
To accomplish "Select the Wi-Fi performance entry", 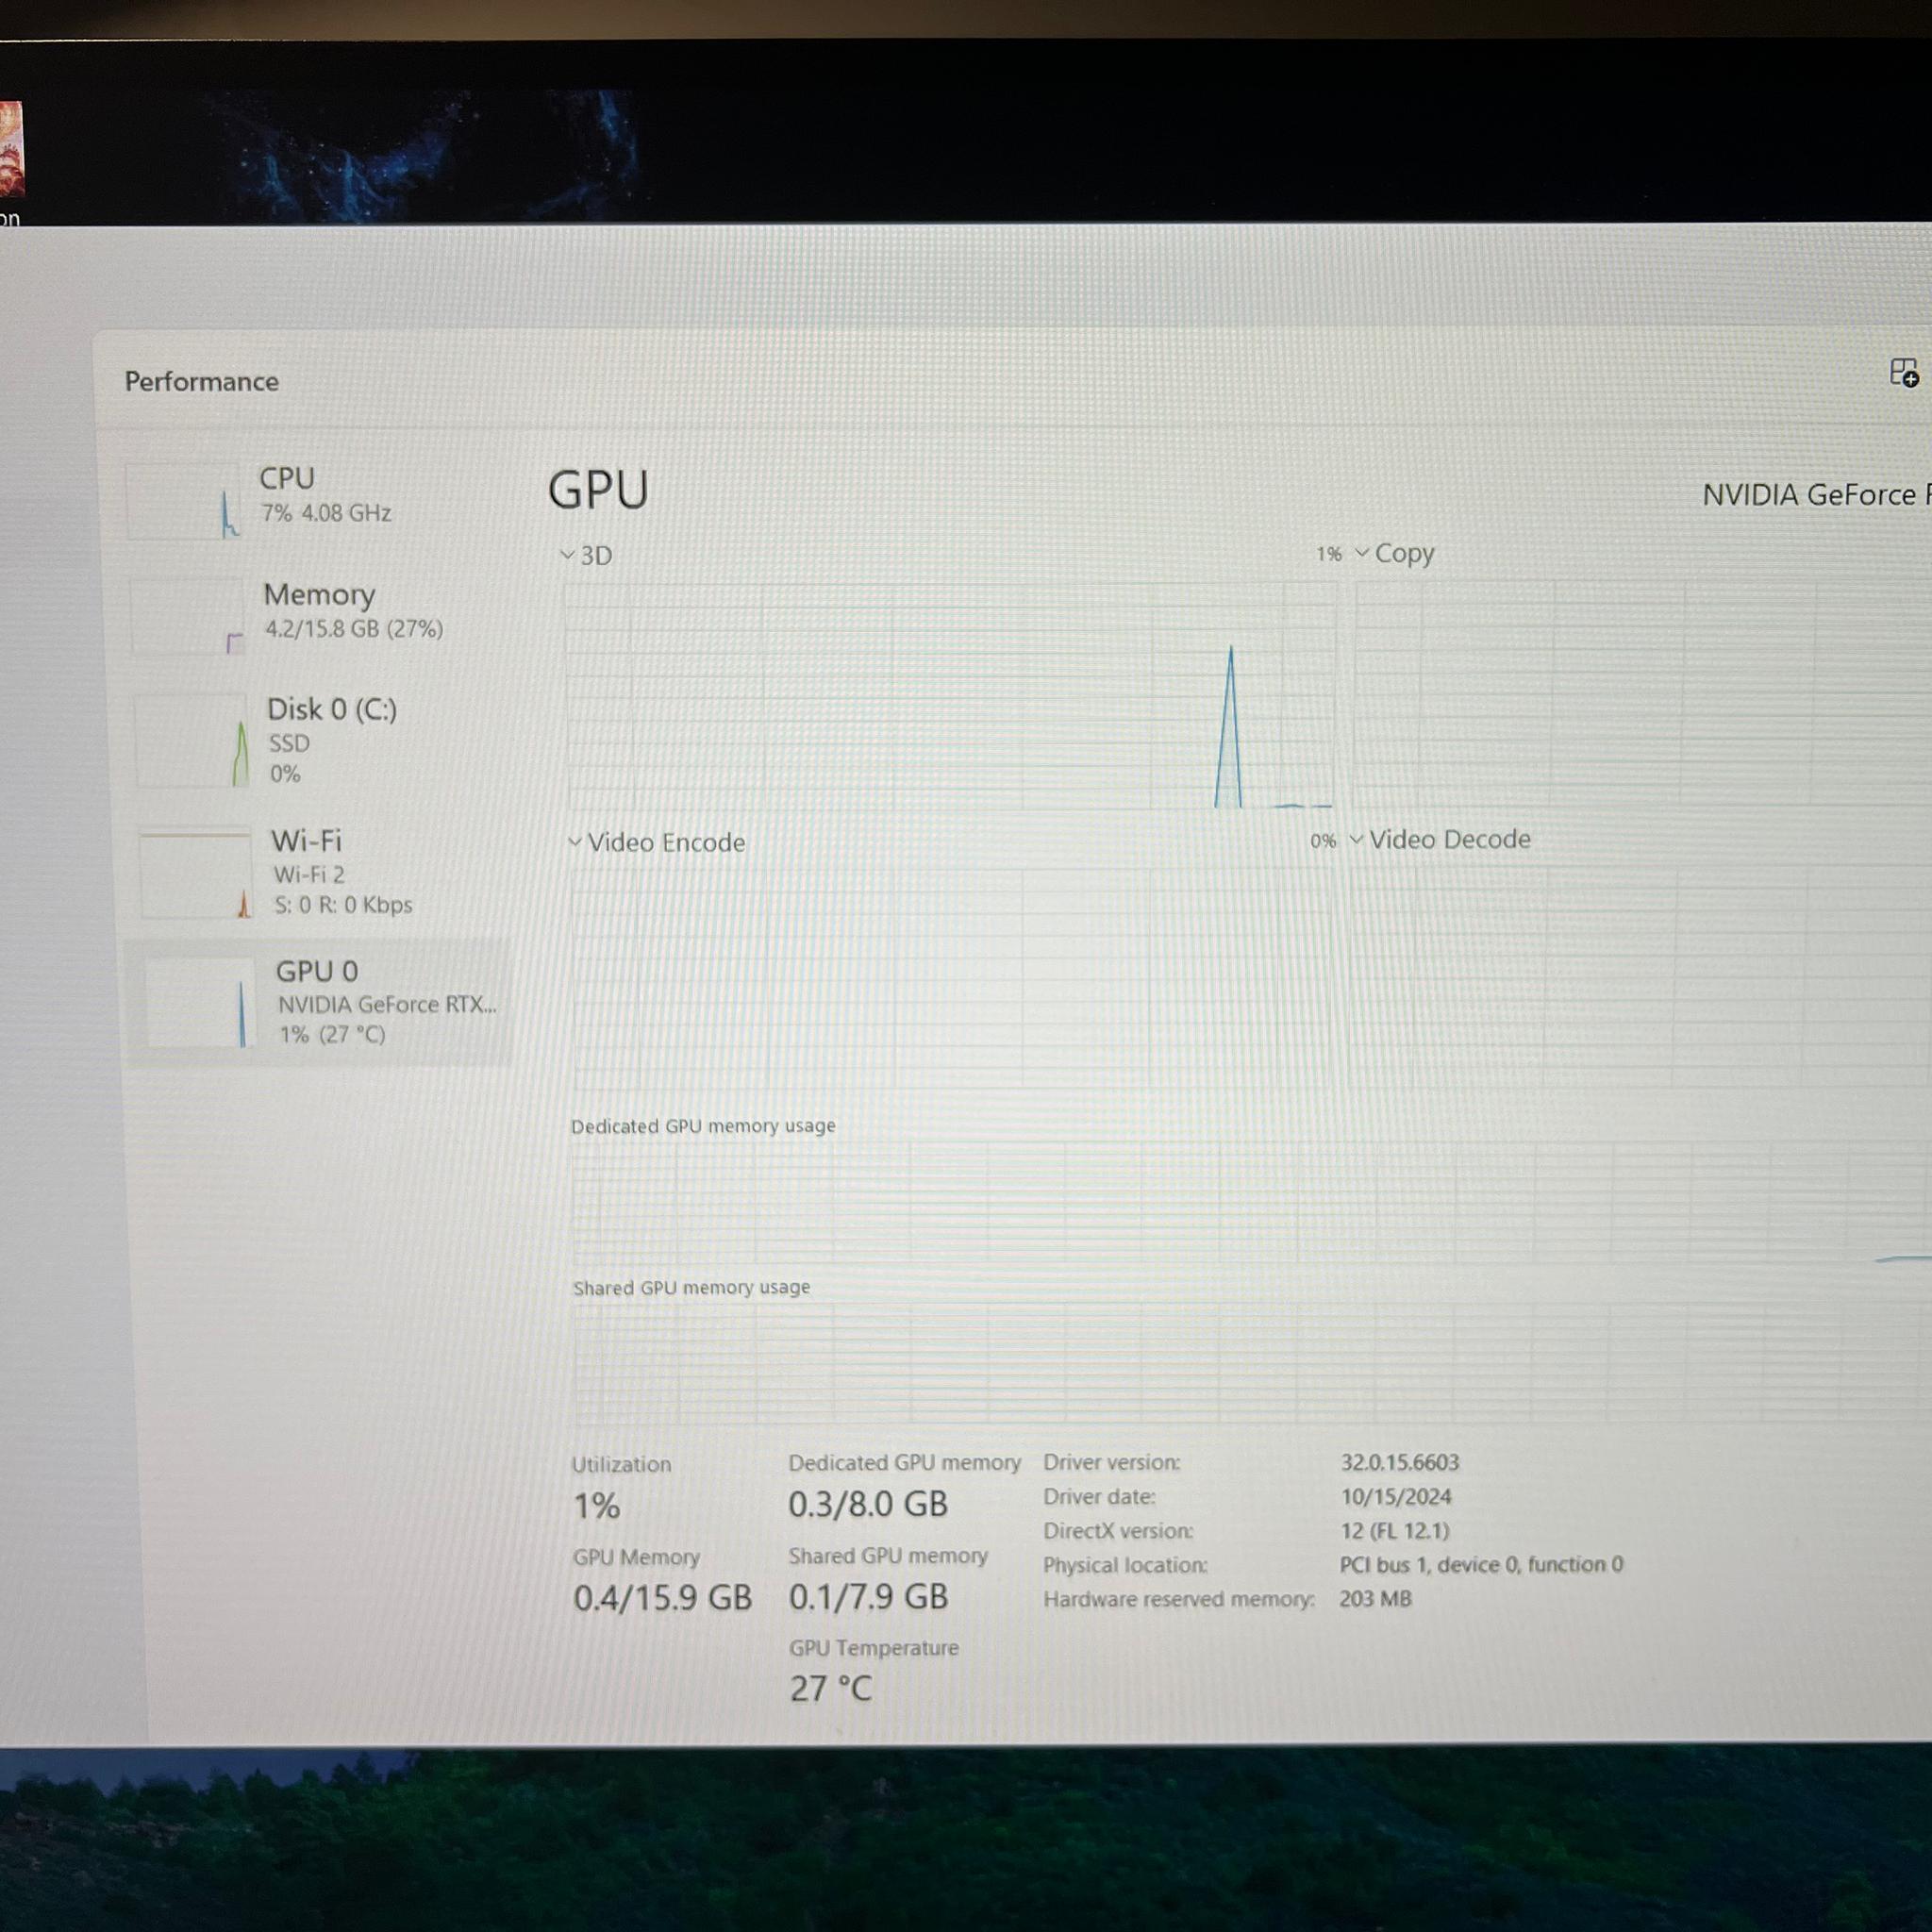I will (322, 872).
